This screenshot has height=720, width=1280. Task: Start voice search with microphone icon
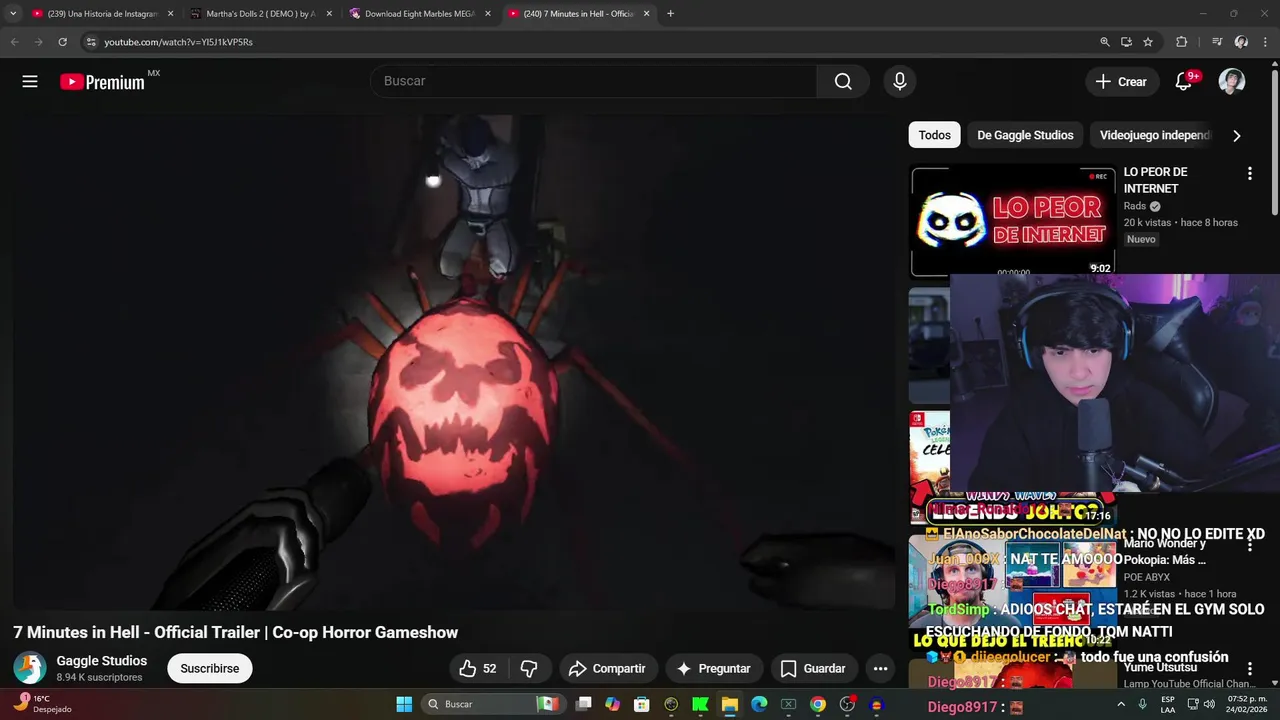(900, 81)
